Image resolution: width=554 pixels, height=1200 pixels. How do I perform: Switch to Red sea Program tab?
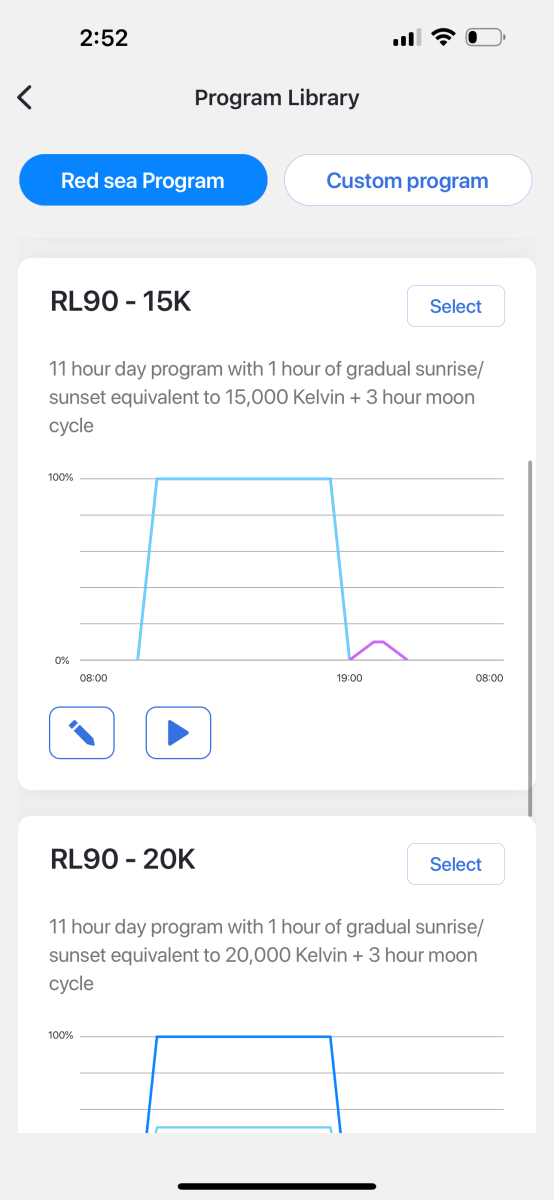tap(143, 181)
